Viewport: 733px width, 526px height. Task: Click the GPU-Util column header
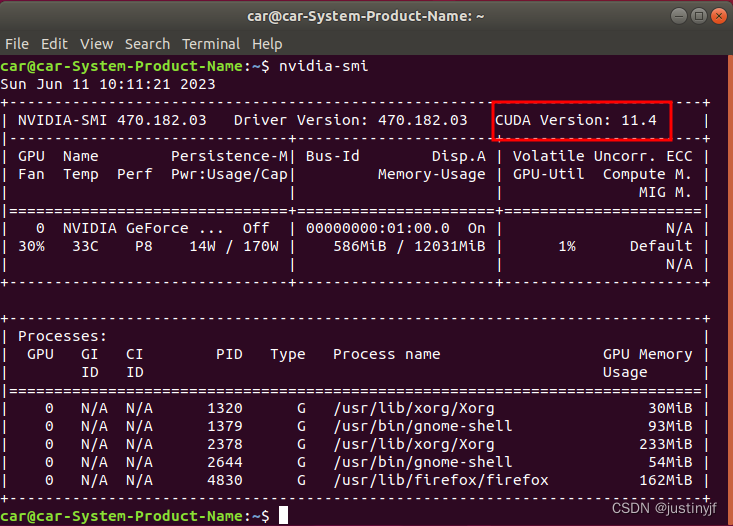tap(548, 174)
